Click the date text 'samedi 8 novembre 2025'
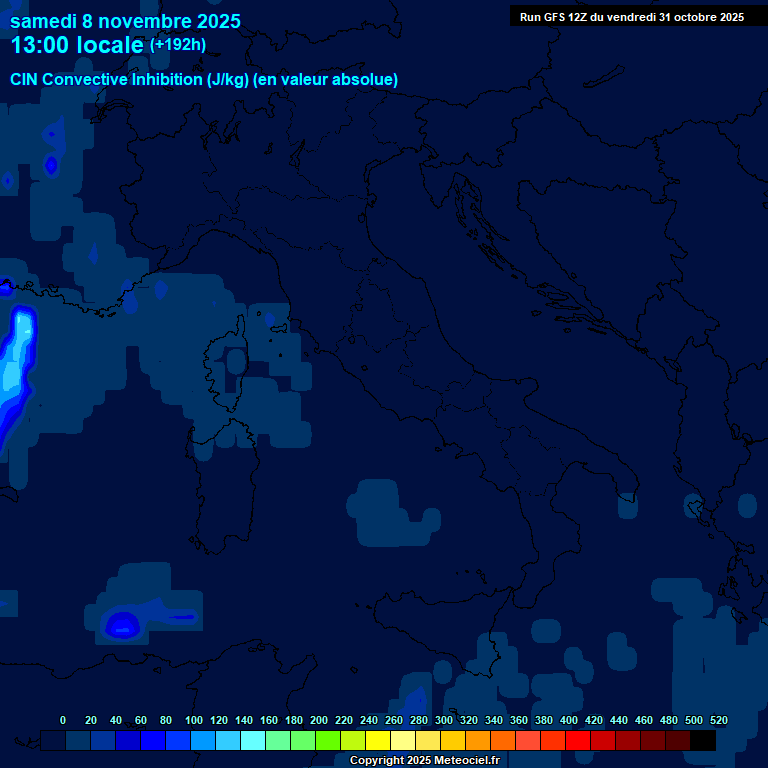Image resolution: width=768 pixels, height=768 pixels. click(125, 21)
